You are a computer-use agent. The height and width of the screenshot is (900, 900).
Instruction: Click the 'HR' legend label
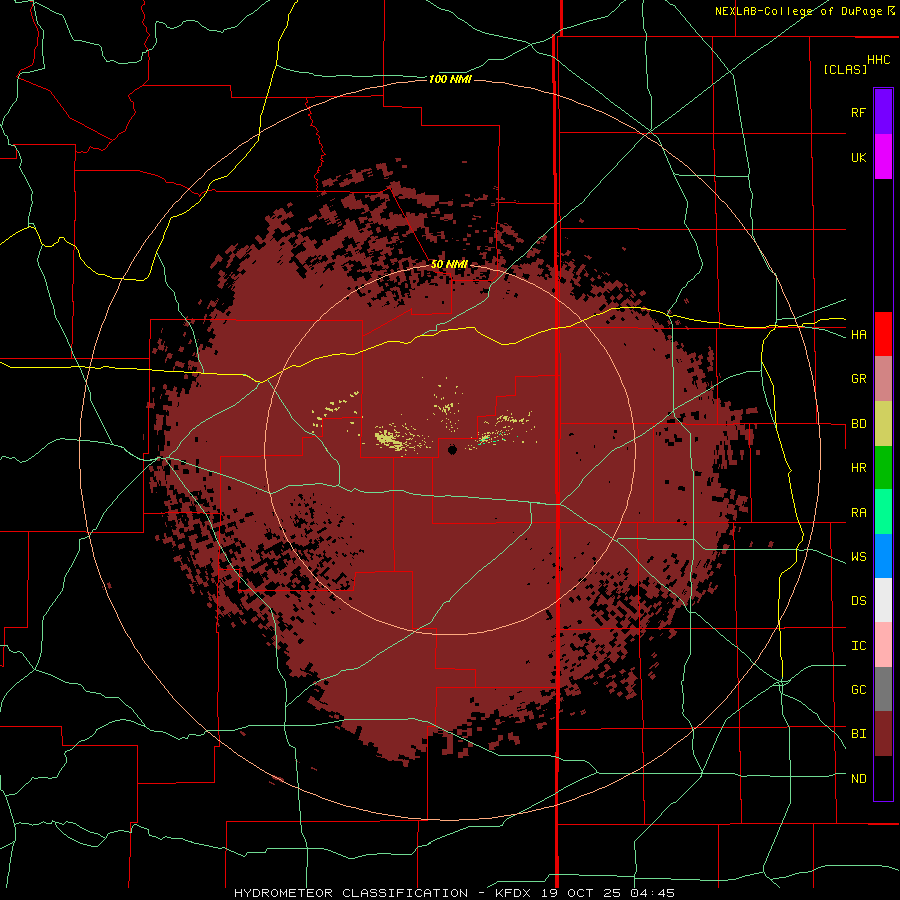pos(858,468)
